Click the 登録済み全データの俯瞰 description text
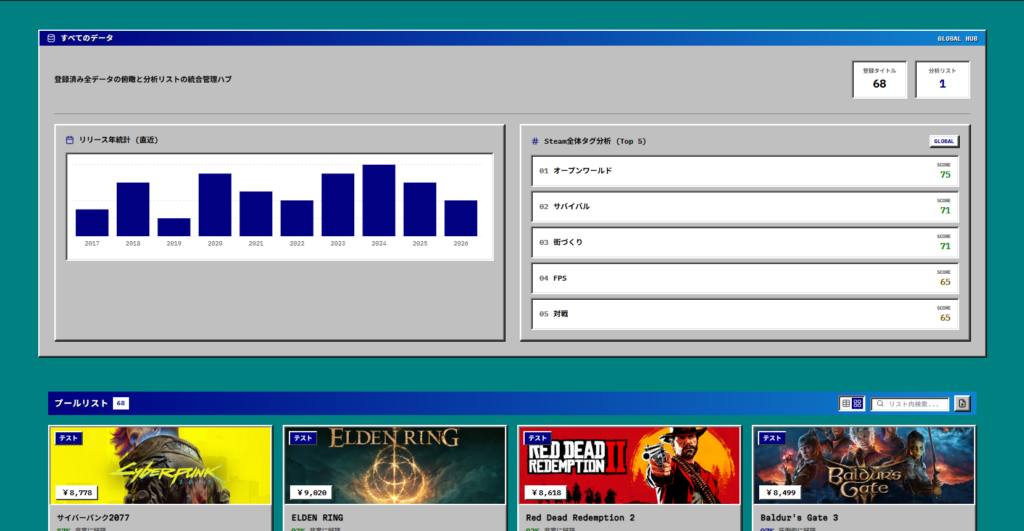 point(143,80)
